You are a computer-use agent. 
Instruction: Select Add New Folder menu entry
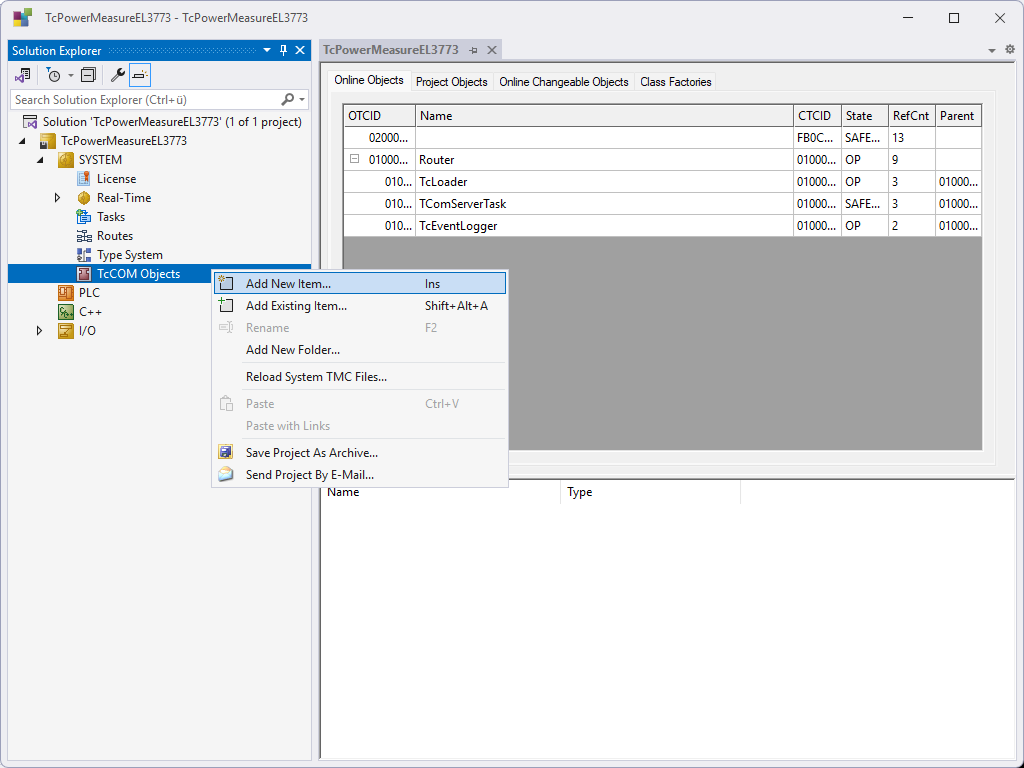(360, 350)
